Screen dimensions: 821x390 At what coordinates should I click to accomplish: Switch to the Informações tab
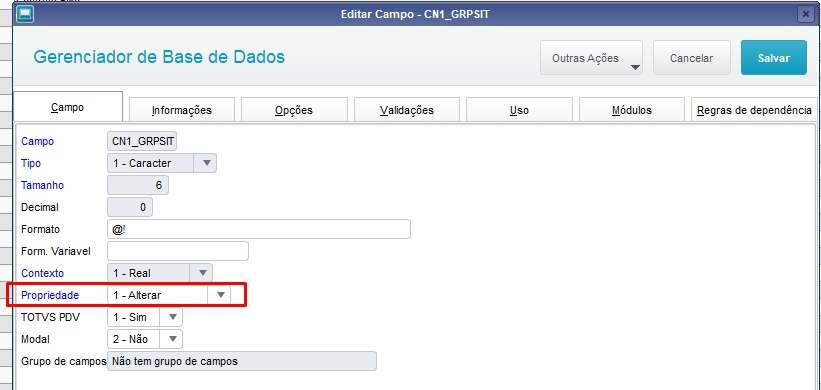182,110
